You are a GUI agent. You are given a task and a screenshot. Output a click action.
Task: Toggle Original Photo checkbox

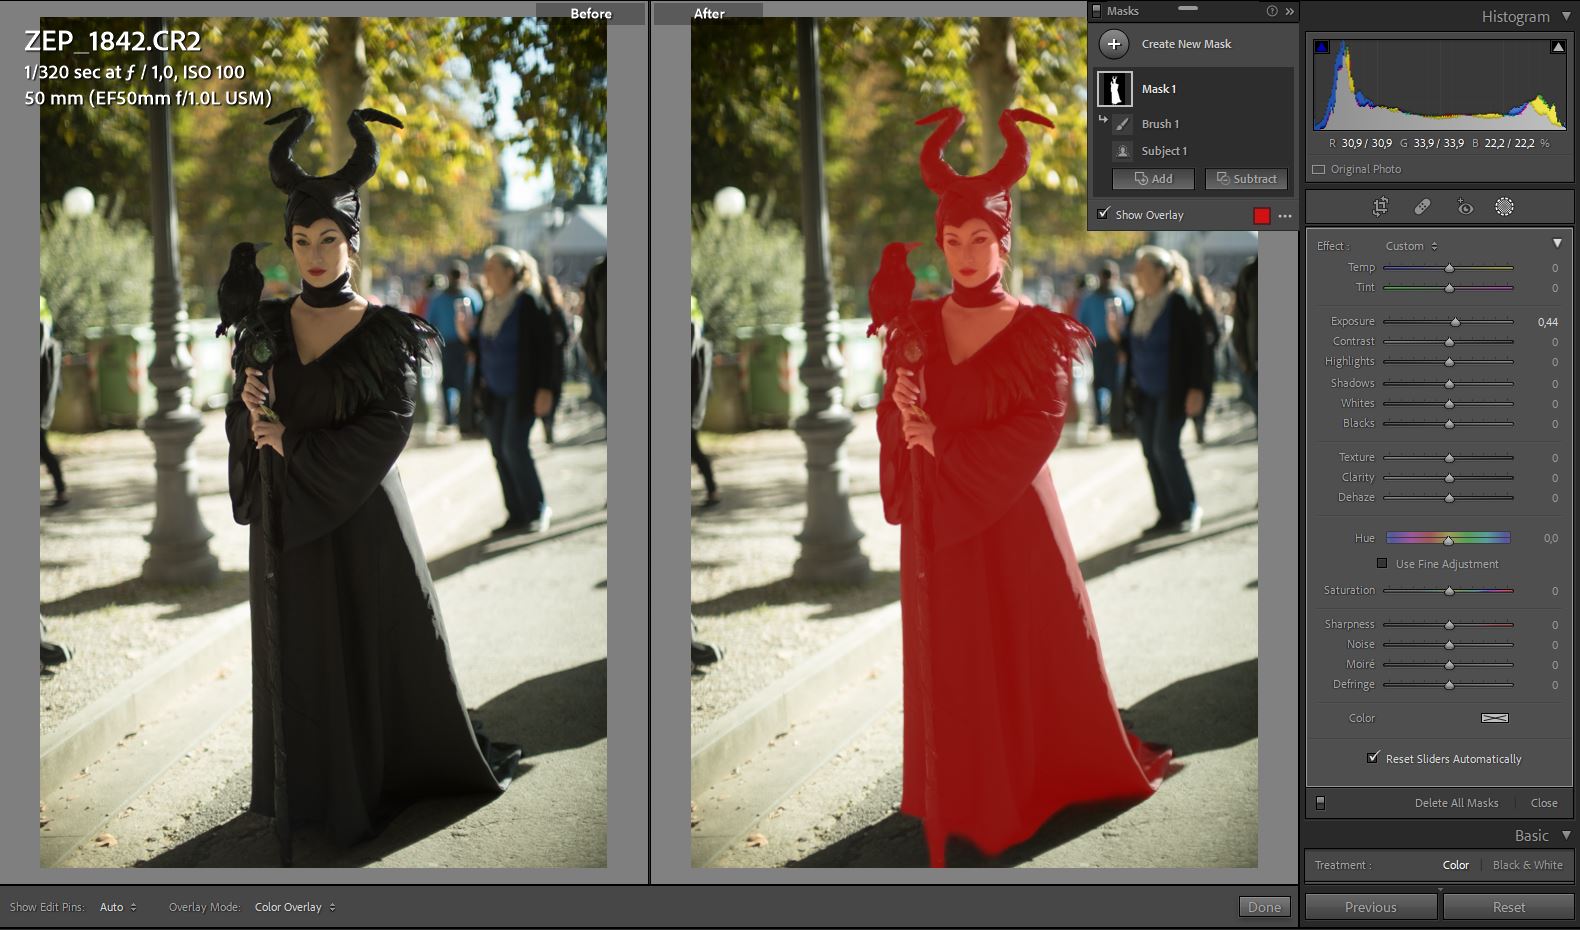(x=1319, y=169)
